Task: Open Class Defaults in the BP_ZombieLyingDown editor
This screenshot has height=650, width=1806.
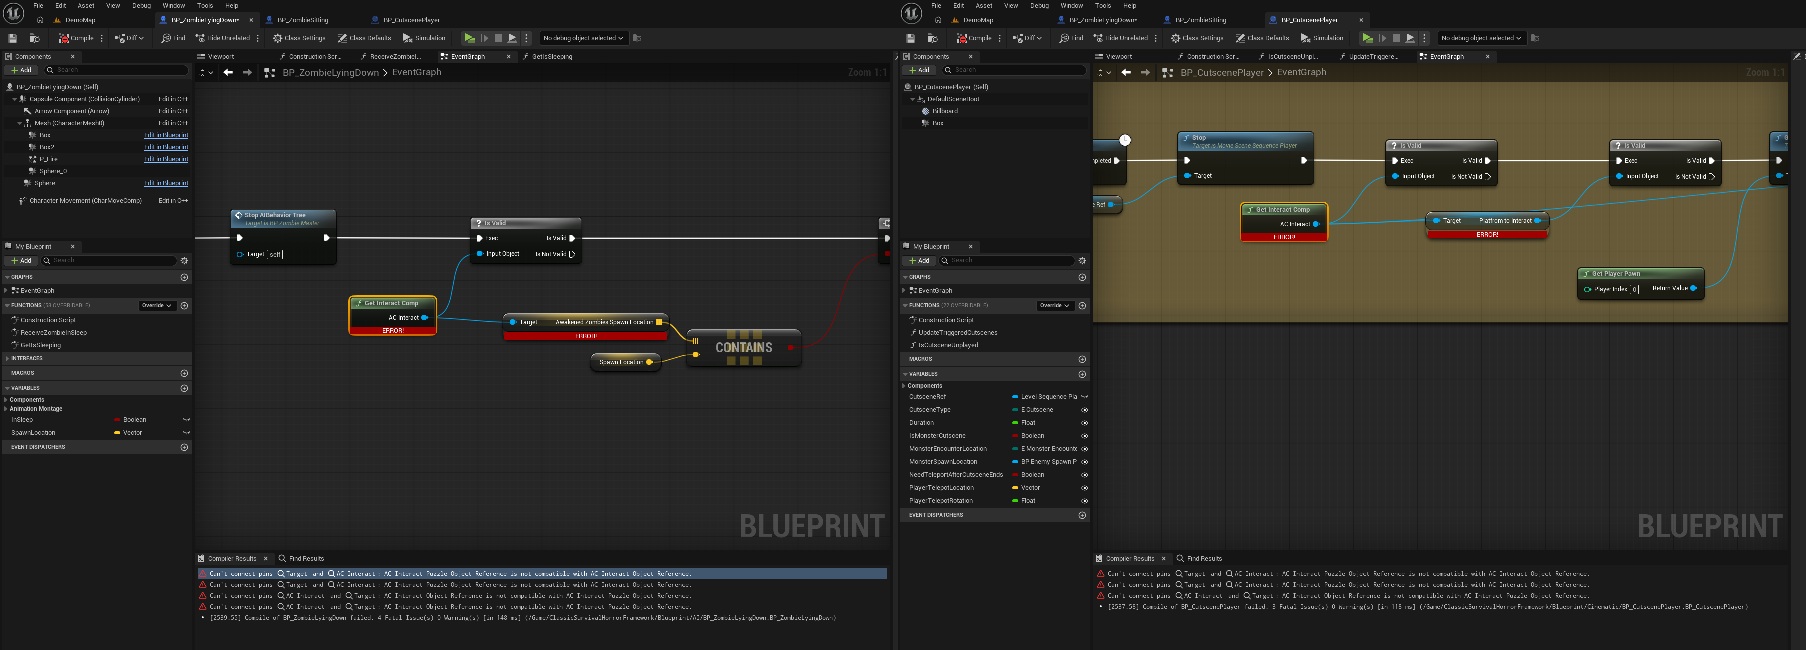Action: tap(365, 38)
